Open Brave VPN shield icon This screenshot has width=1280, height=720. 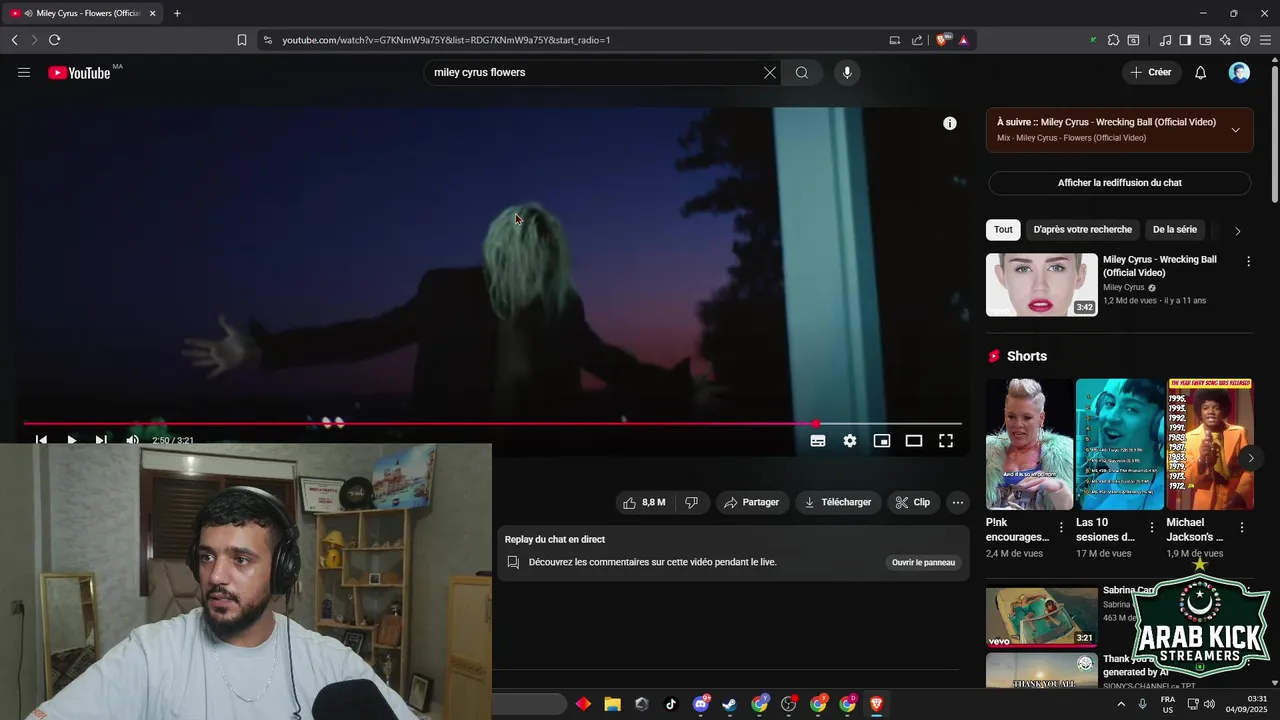(x=1245, y=40)
